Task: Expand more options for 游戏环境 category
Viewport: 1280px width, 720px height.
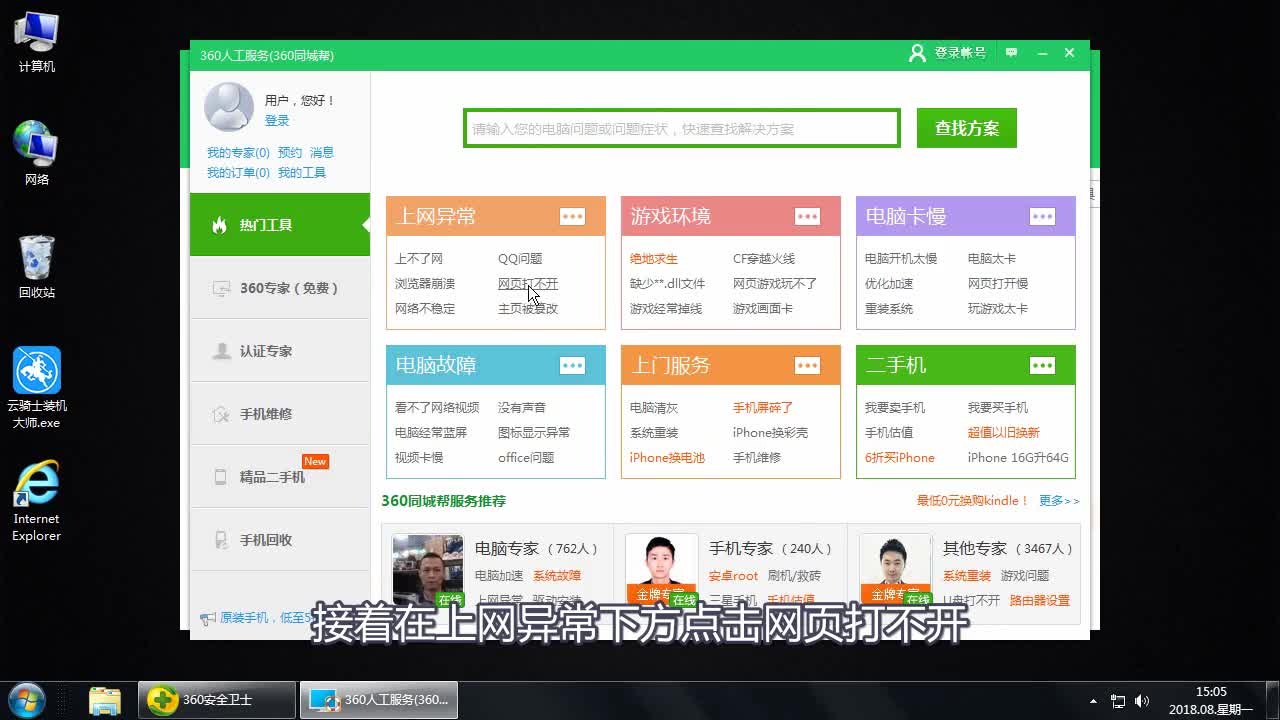Action: coord(808,216)
